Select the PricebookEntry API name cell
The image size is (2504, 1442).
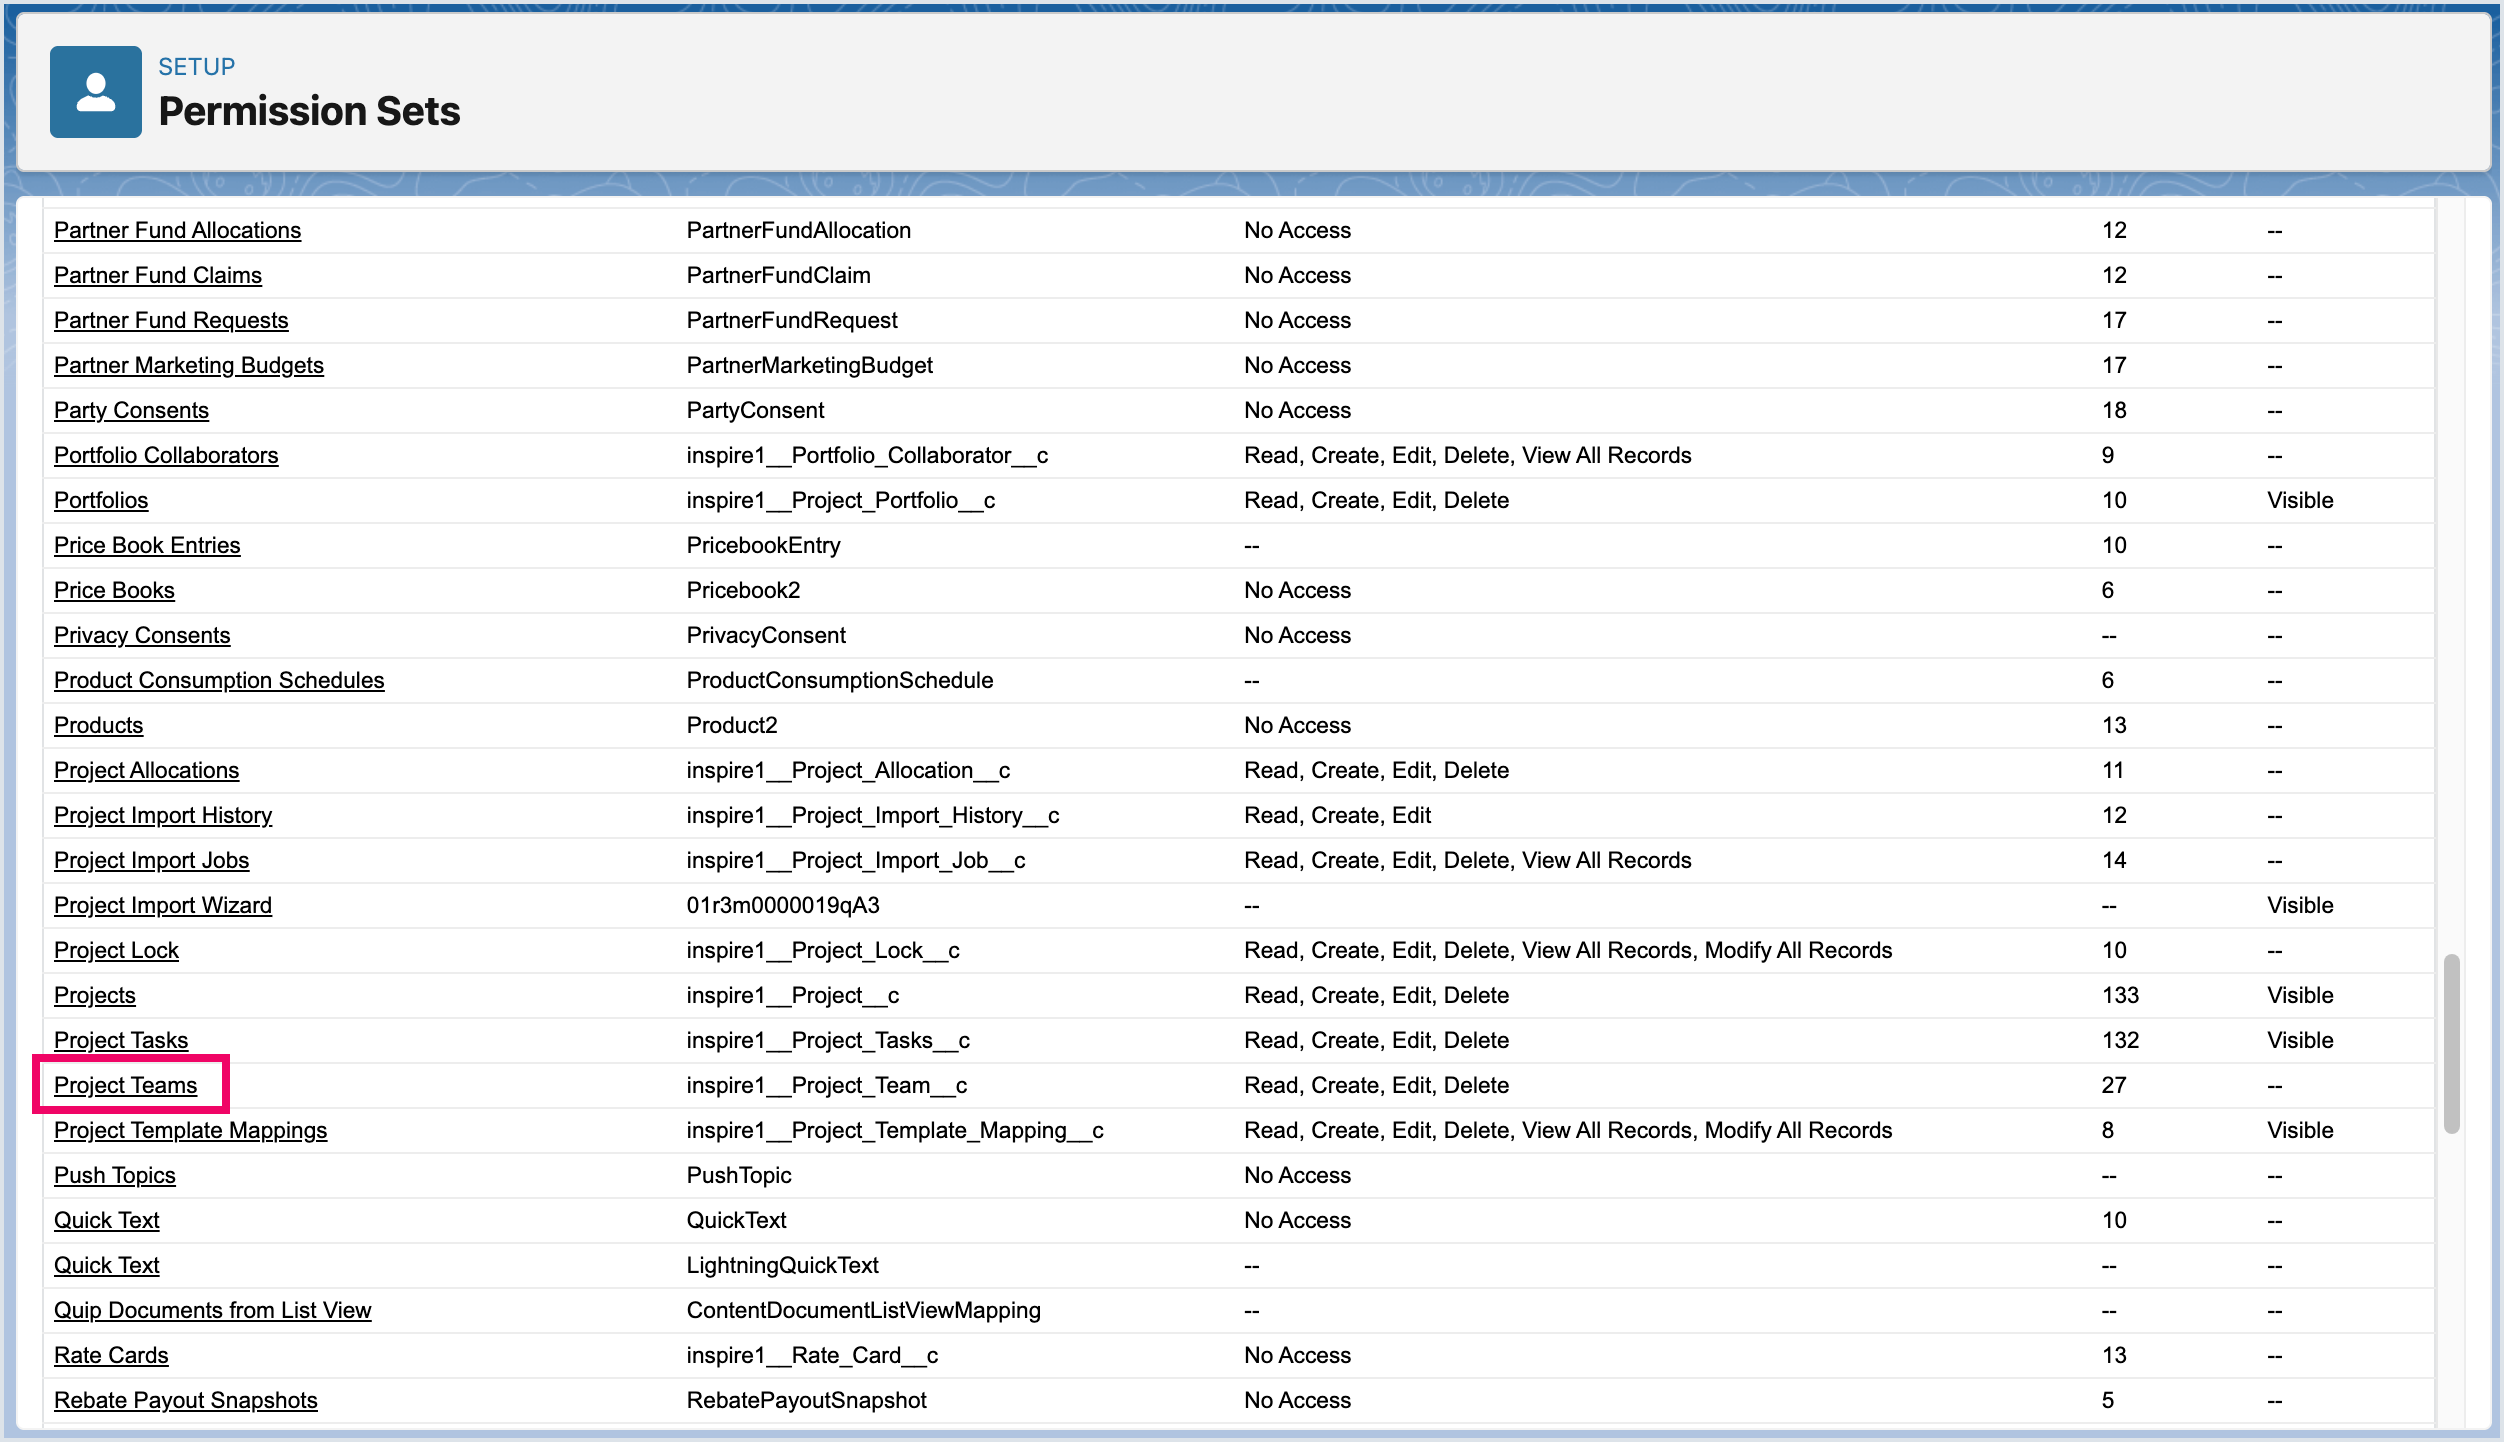pyautogui.click(x=763, y=545)
